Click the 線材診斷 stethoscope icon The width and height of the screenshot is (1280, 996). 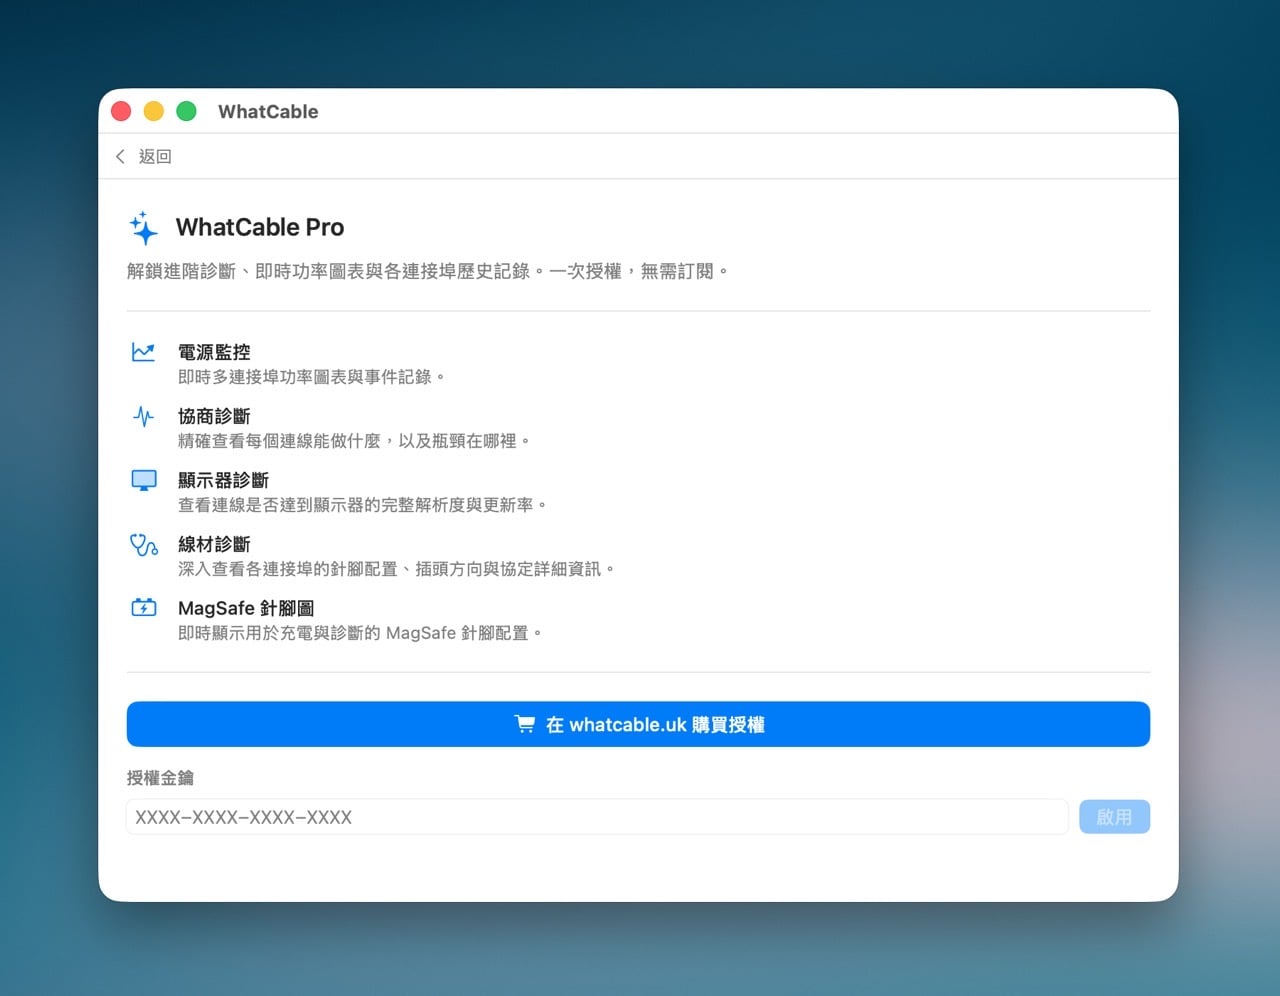(x=144, y=544)
